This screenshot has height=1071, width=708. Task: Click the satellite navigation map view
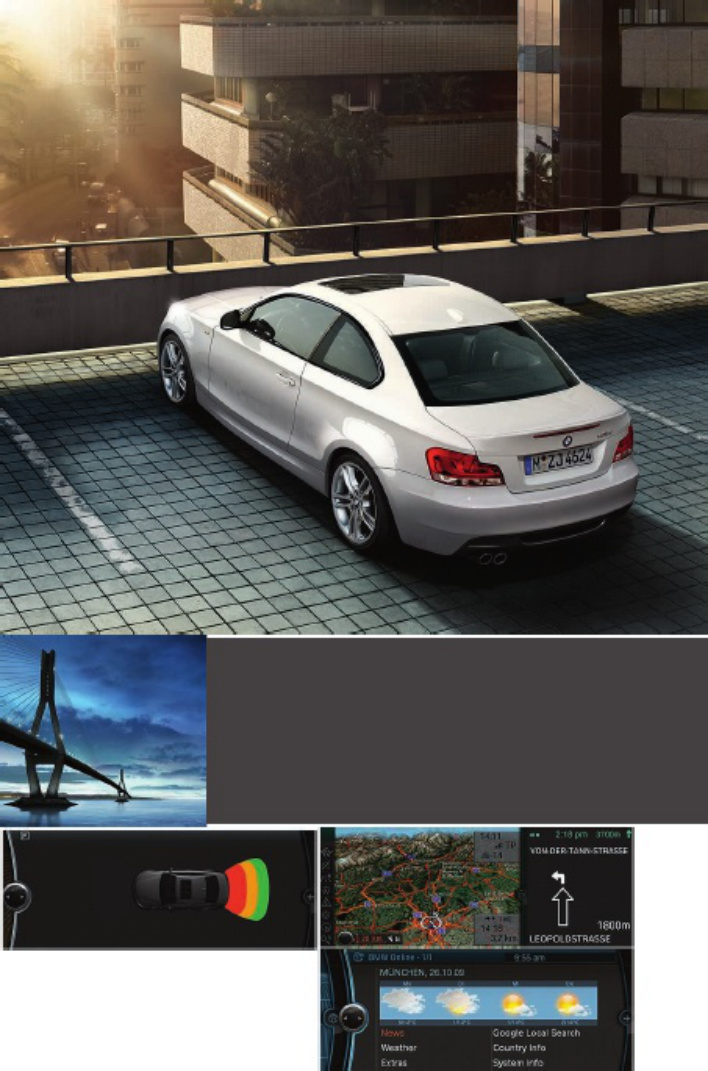[429, 887]
